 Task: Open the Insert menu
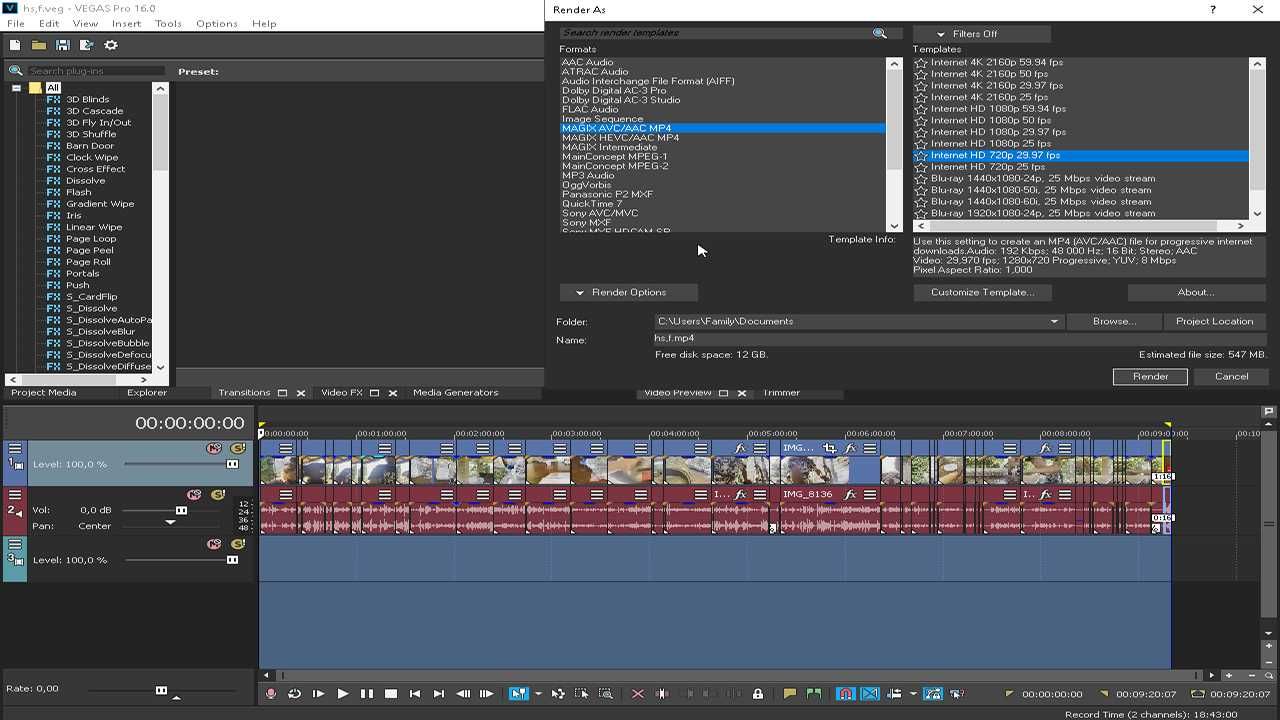click(x=127, y=23)
